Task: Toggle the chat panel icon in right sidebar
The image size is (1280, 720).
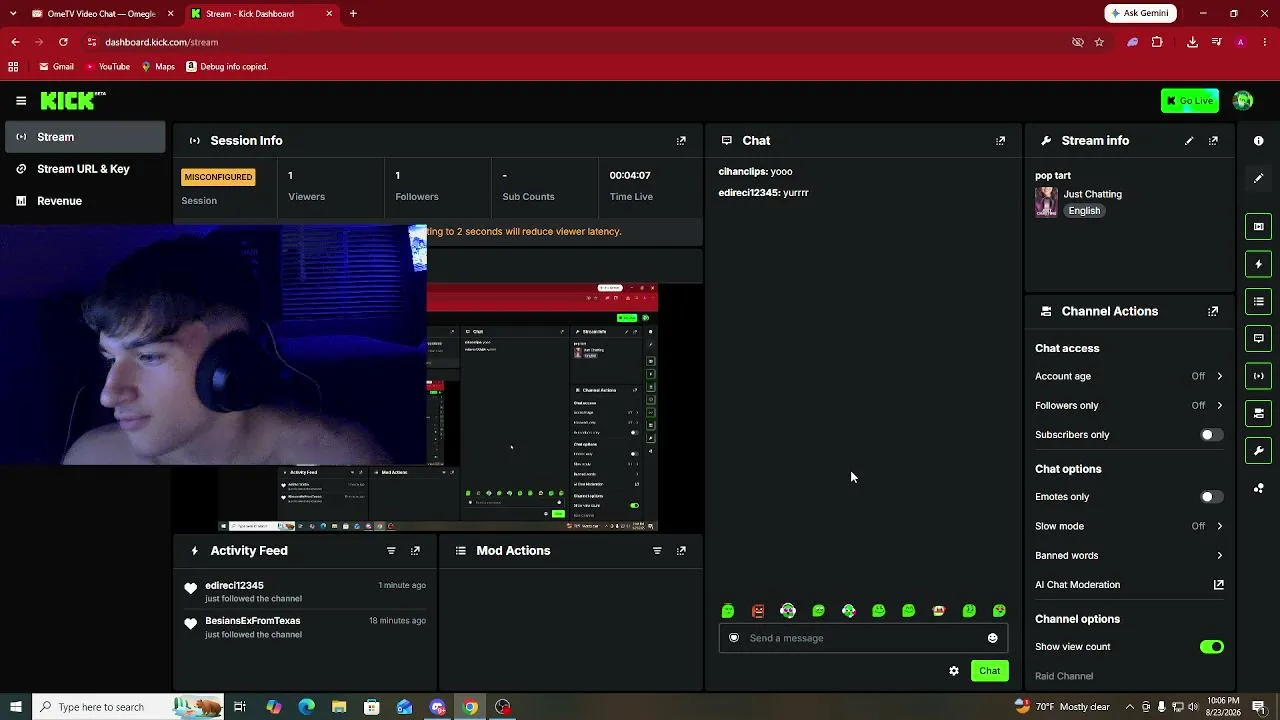Action: click(1258, 338)
